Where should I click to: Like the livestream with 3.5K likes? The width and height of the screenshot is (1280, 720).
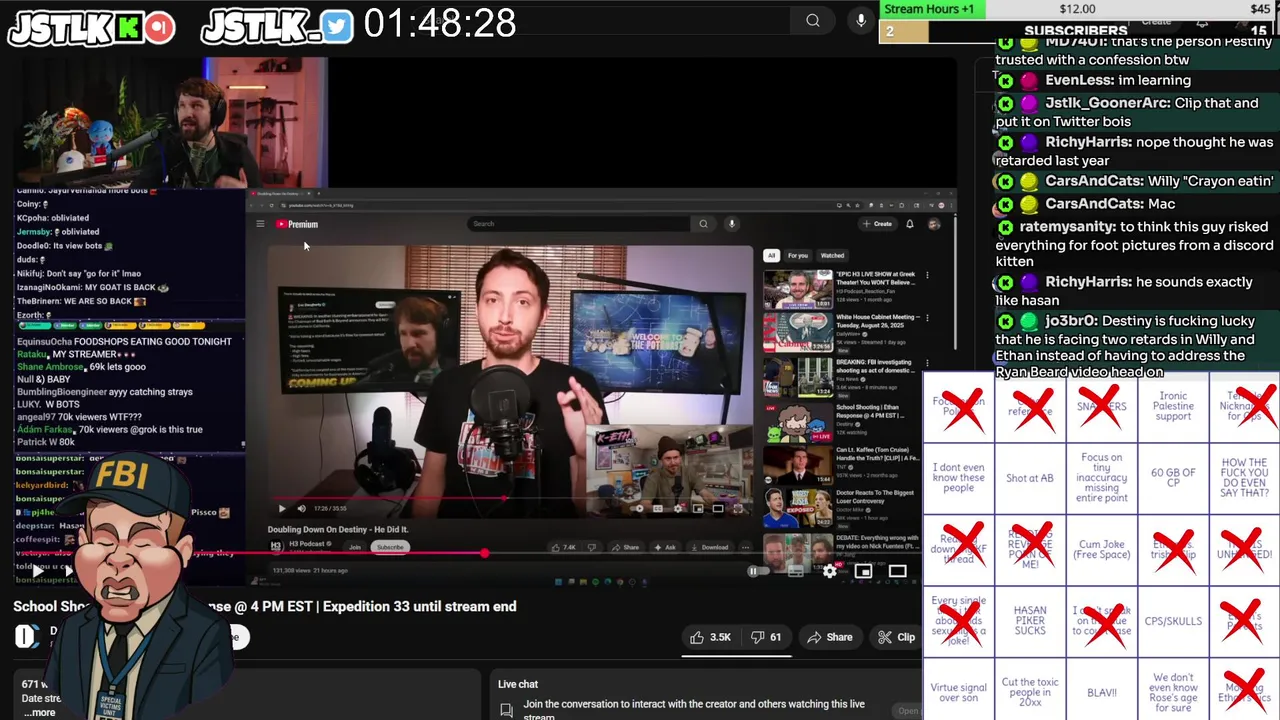coord(709,637)
